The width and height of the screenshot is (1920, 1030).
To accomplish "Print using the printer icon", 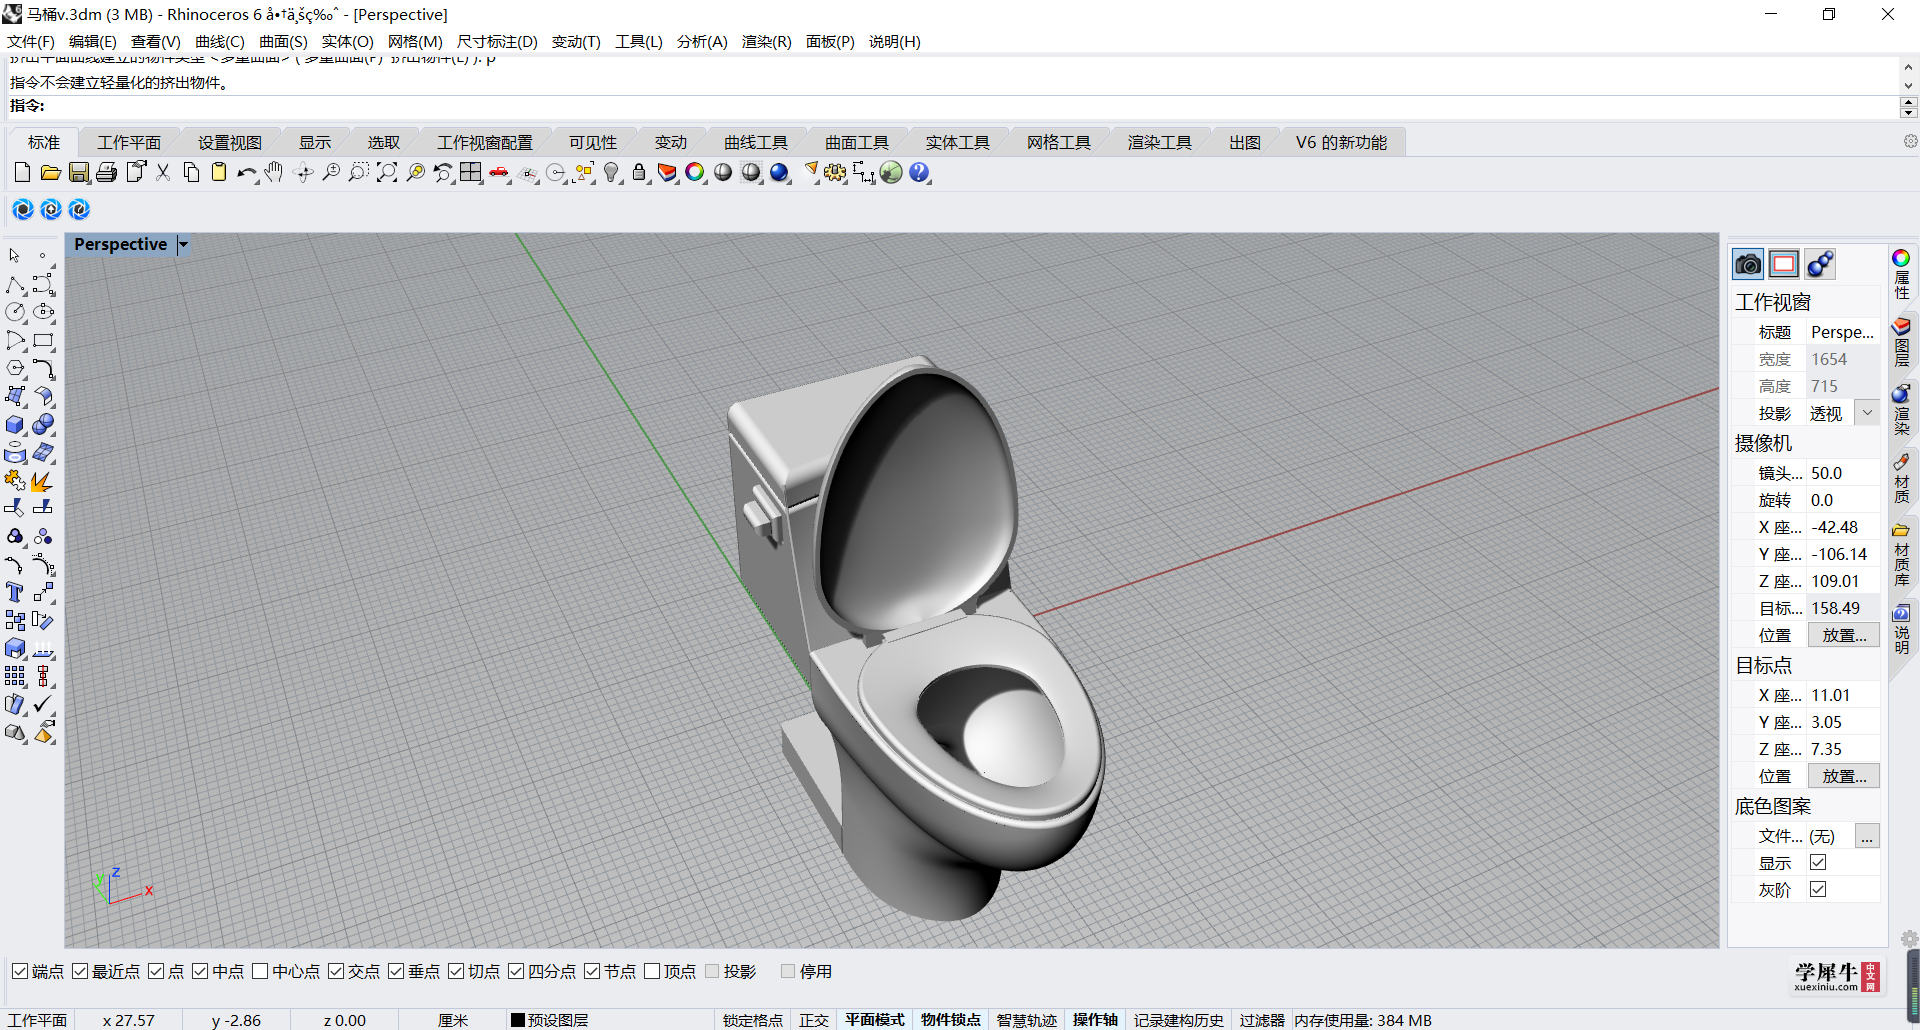I will [106, 173].
